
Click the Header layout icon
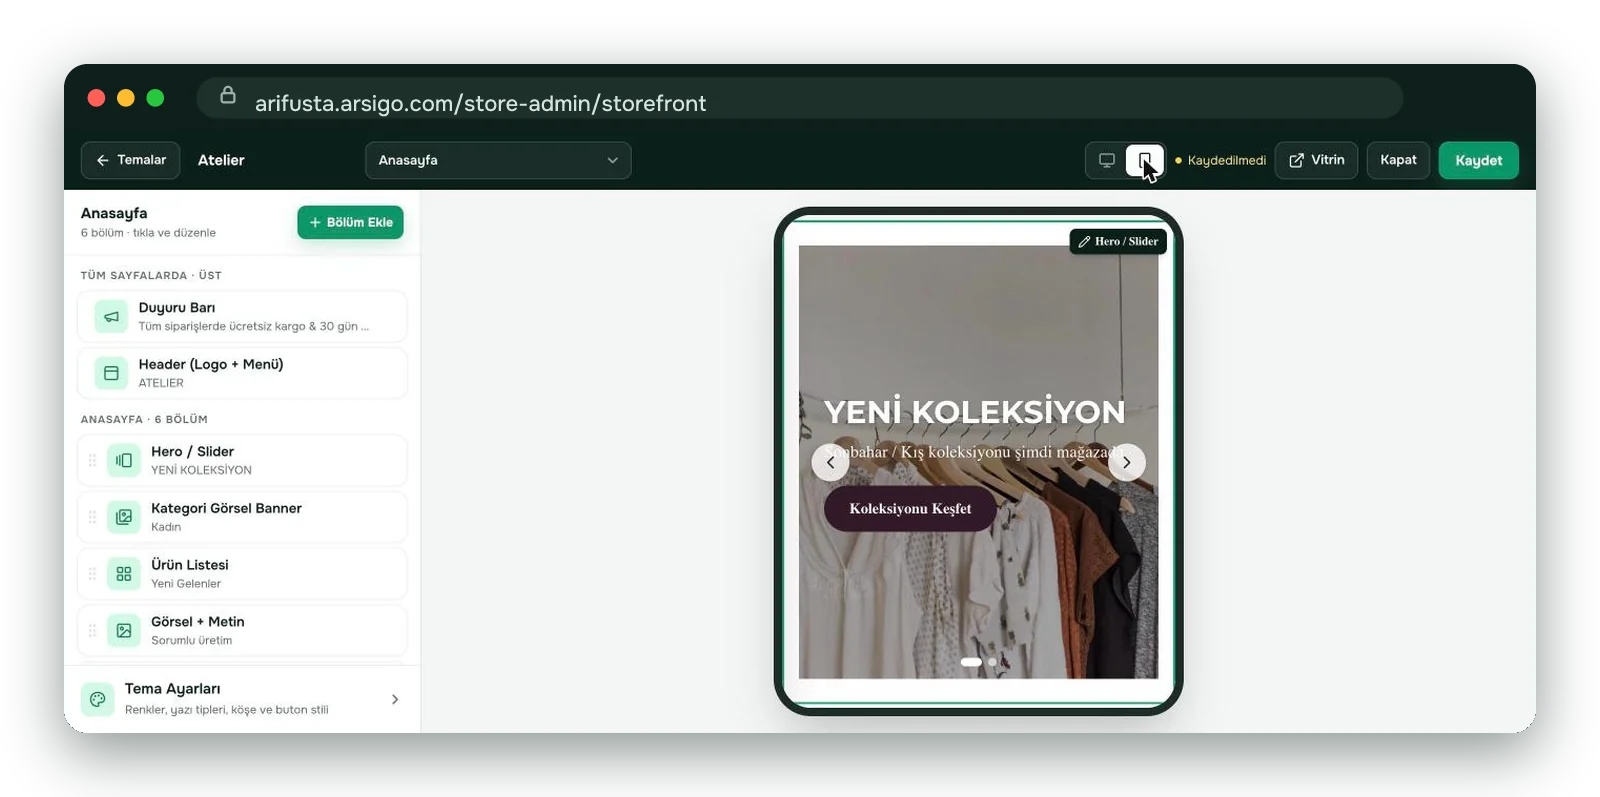(111, 373)
